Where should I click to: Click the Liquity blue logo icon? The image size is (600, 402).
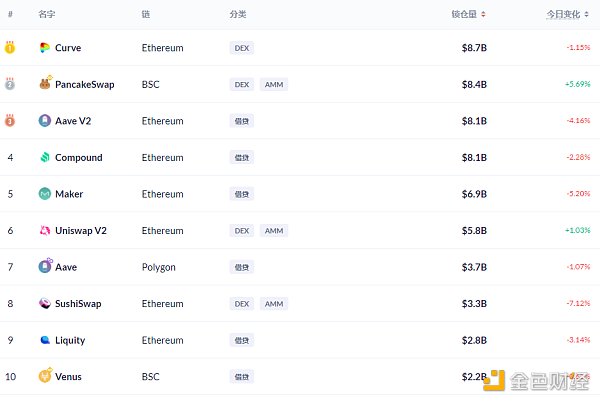point(45,340)
